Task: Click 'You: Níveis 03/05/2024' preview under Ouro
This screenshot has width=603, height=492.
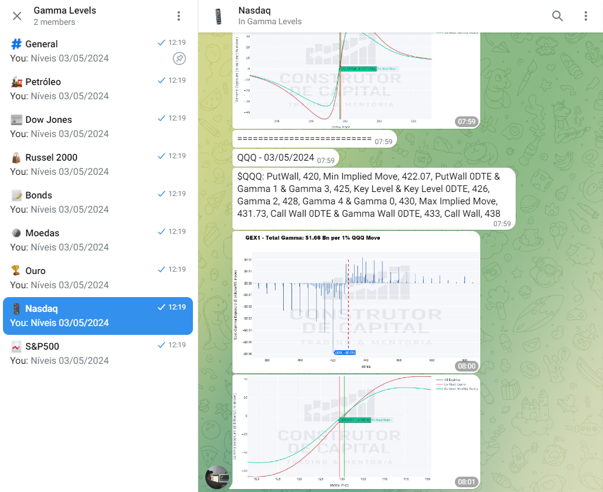Action: (x=59, y=285)
